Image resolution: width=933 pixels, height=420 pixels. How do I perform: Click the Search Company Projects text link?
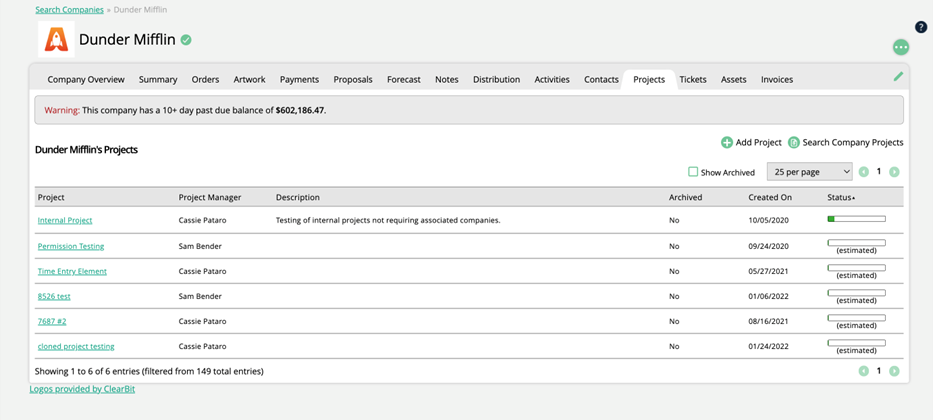click(x=853, y=143)
